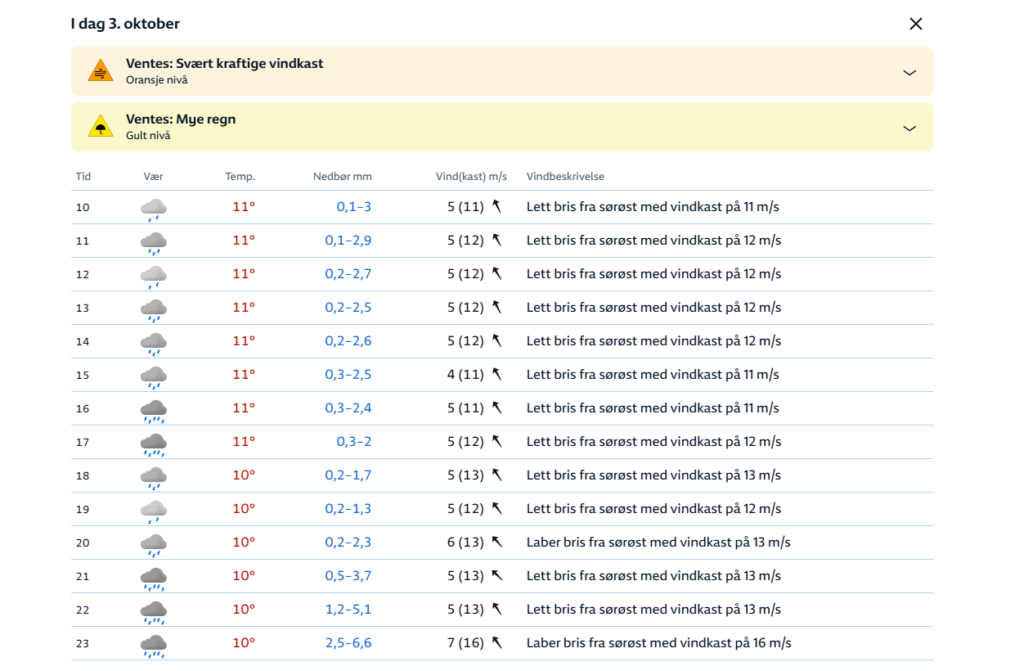Screen dimensions: 1024x671
Task: Expand the yellow heavy rain warning chevron
Action: (x=909, y=128)
